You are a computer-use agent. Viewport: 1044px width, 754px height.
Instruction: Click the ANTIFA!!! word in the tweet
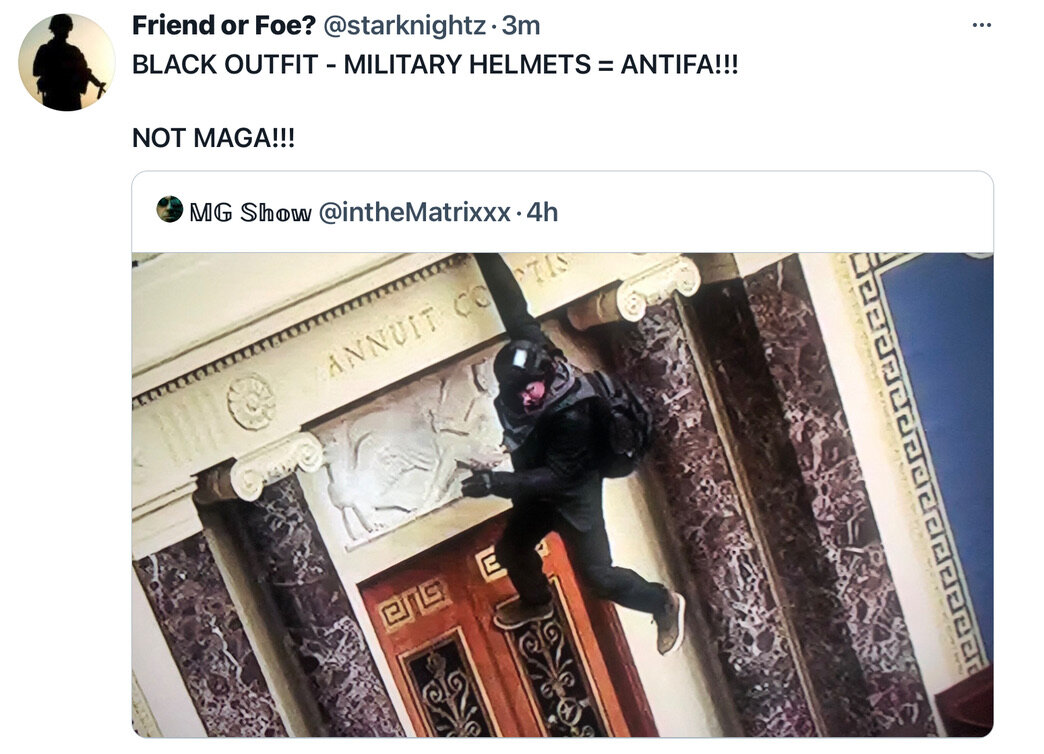(679, 65)
